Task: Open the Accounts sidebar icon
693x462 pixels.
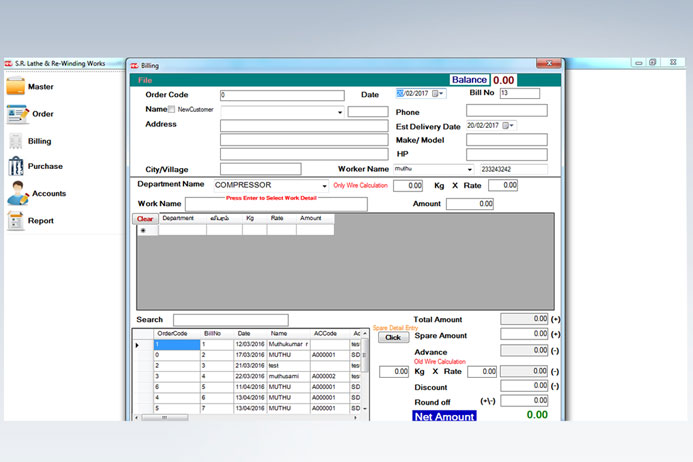Action: pos(16,193)
